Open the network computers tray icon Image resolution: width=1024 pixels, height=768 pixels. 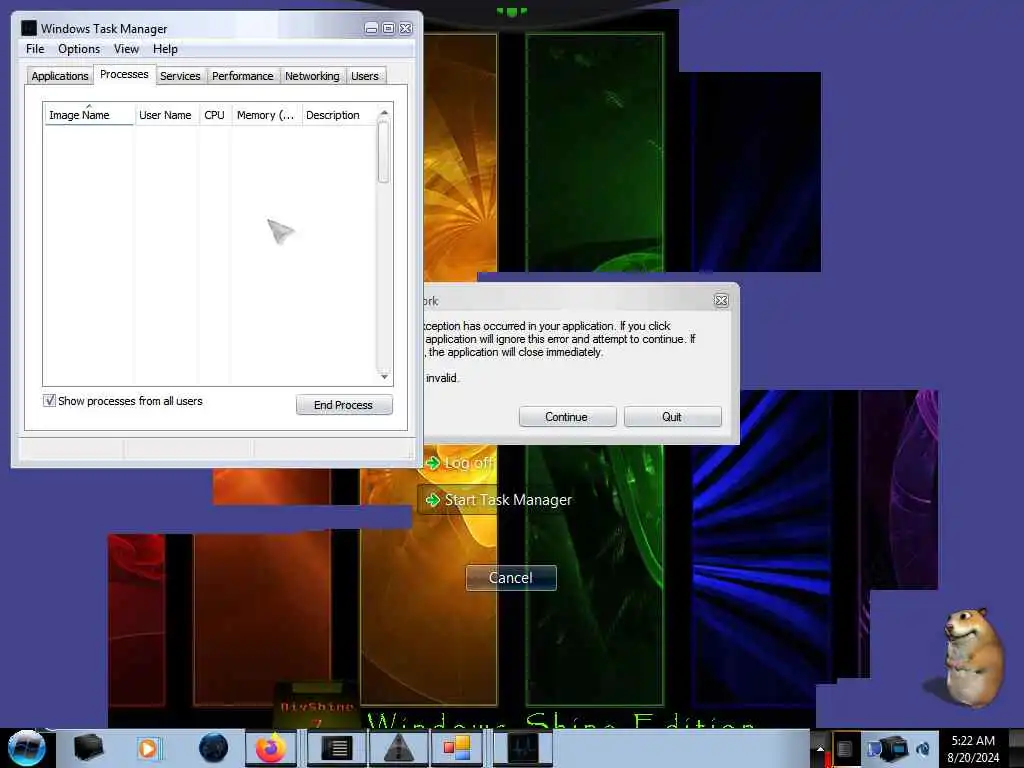point(888,749)
